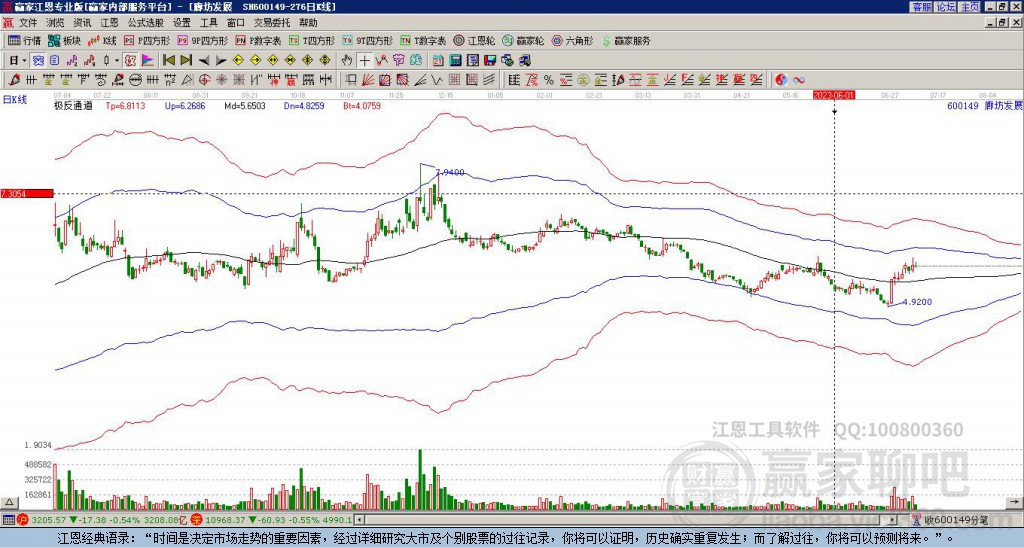
Task: Click the black left arrow icon
Action: [204, 61]
